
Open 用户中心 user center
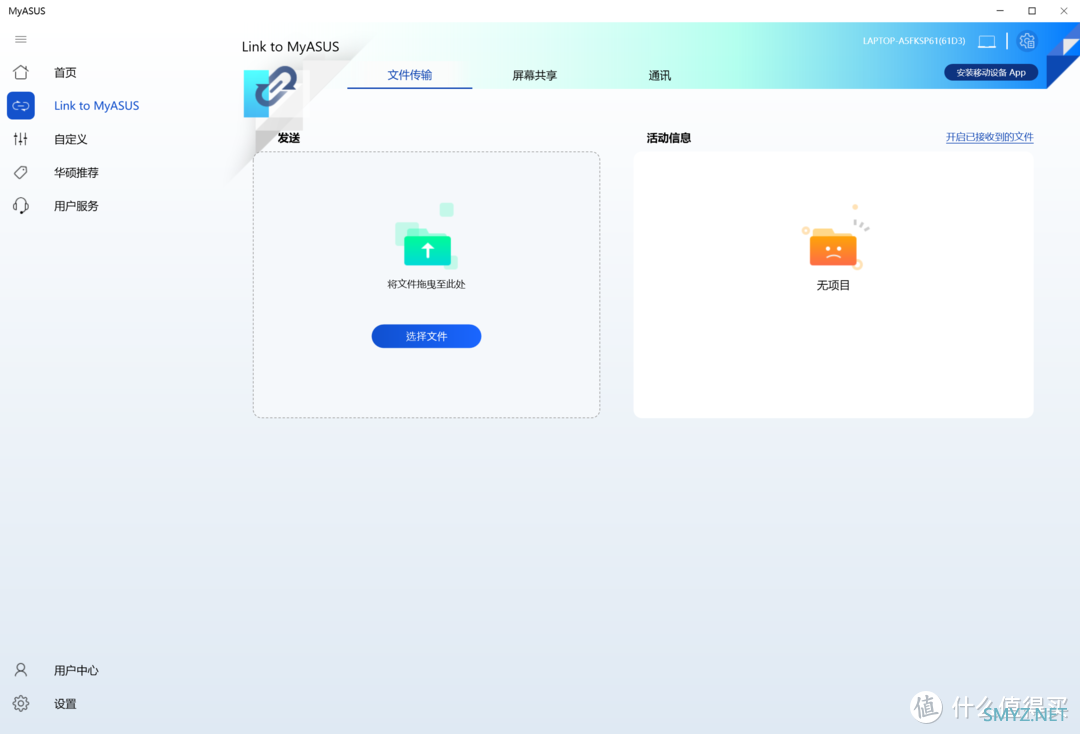76,670
